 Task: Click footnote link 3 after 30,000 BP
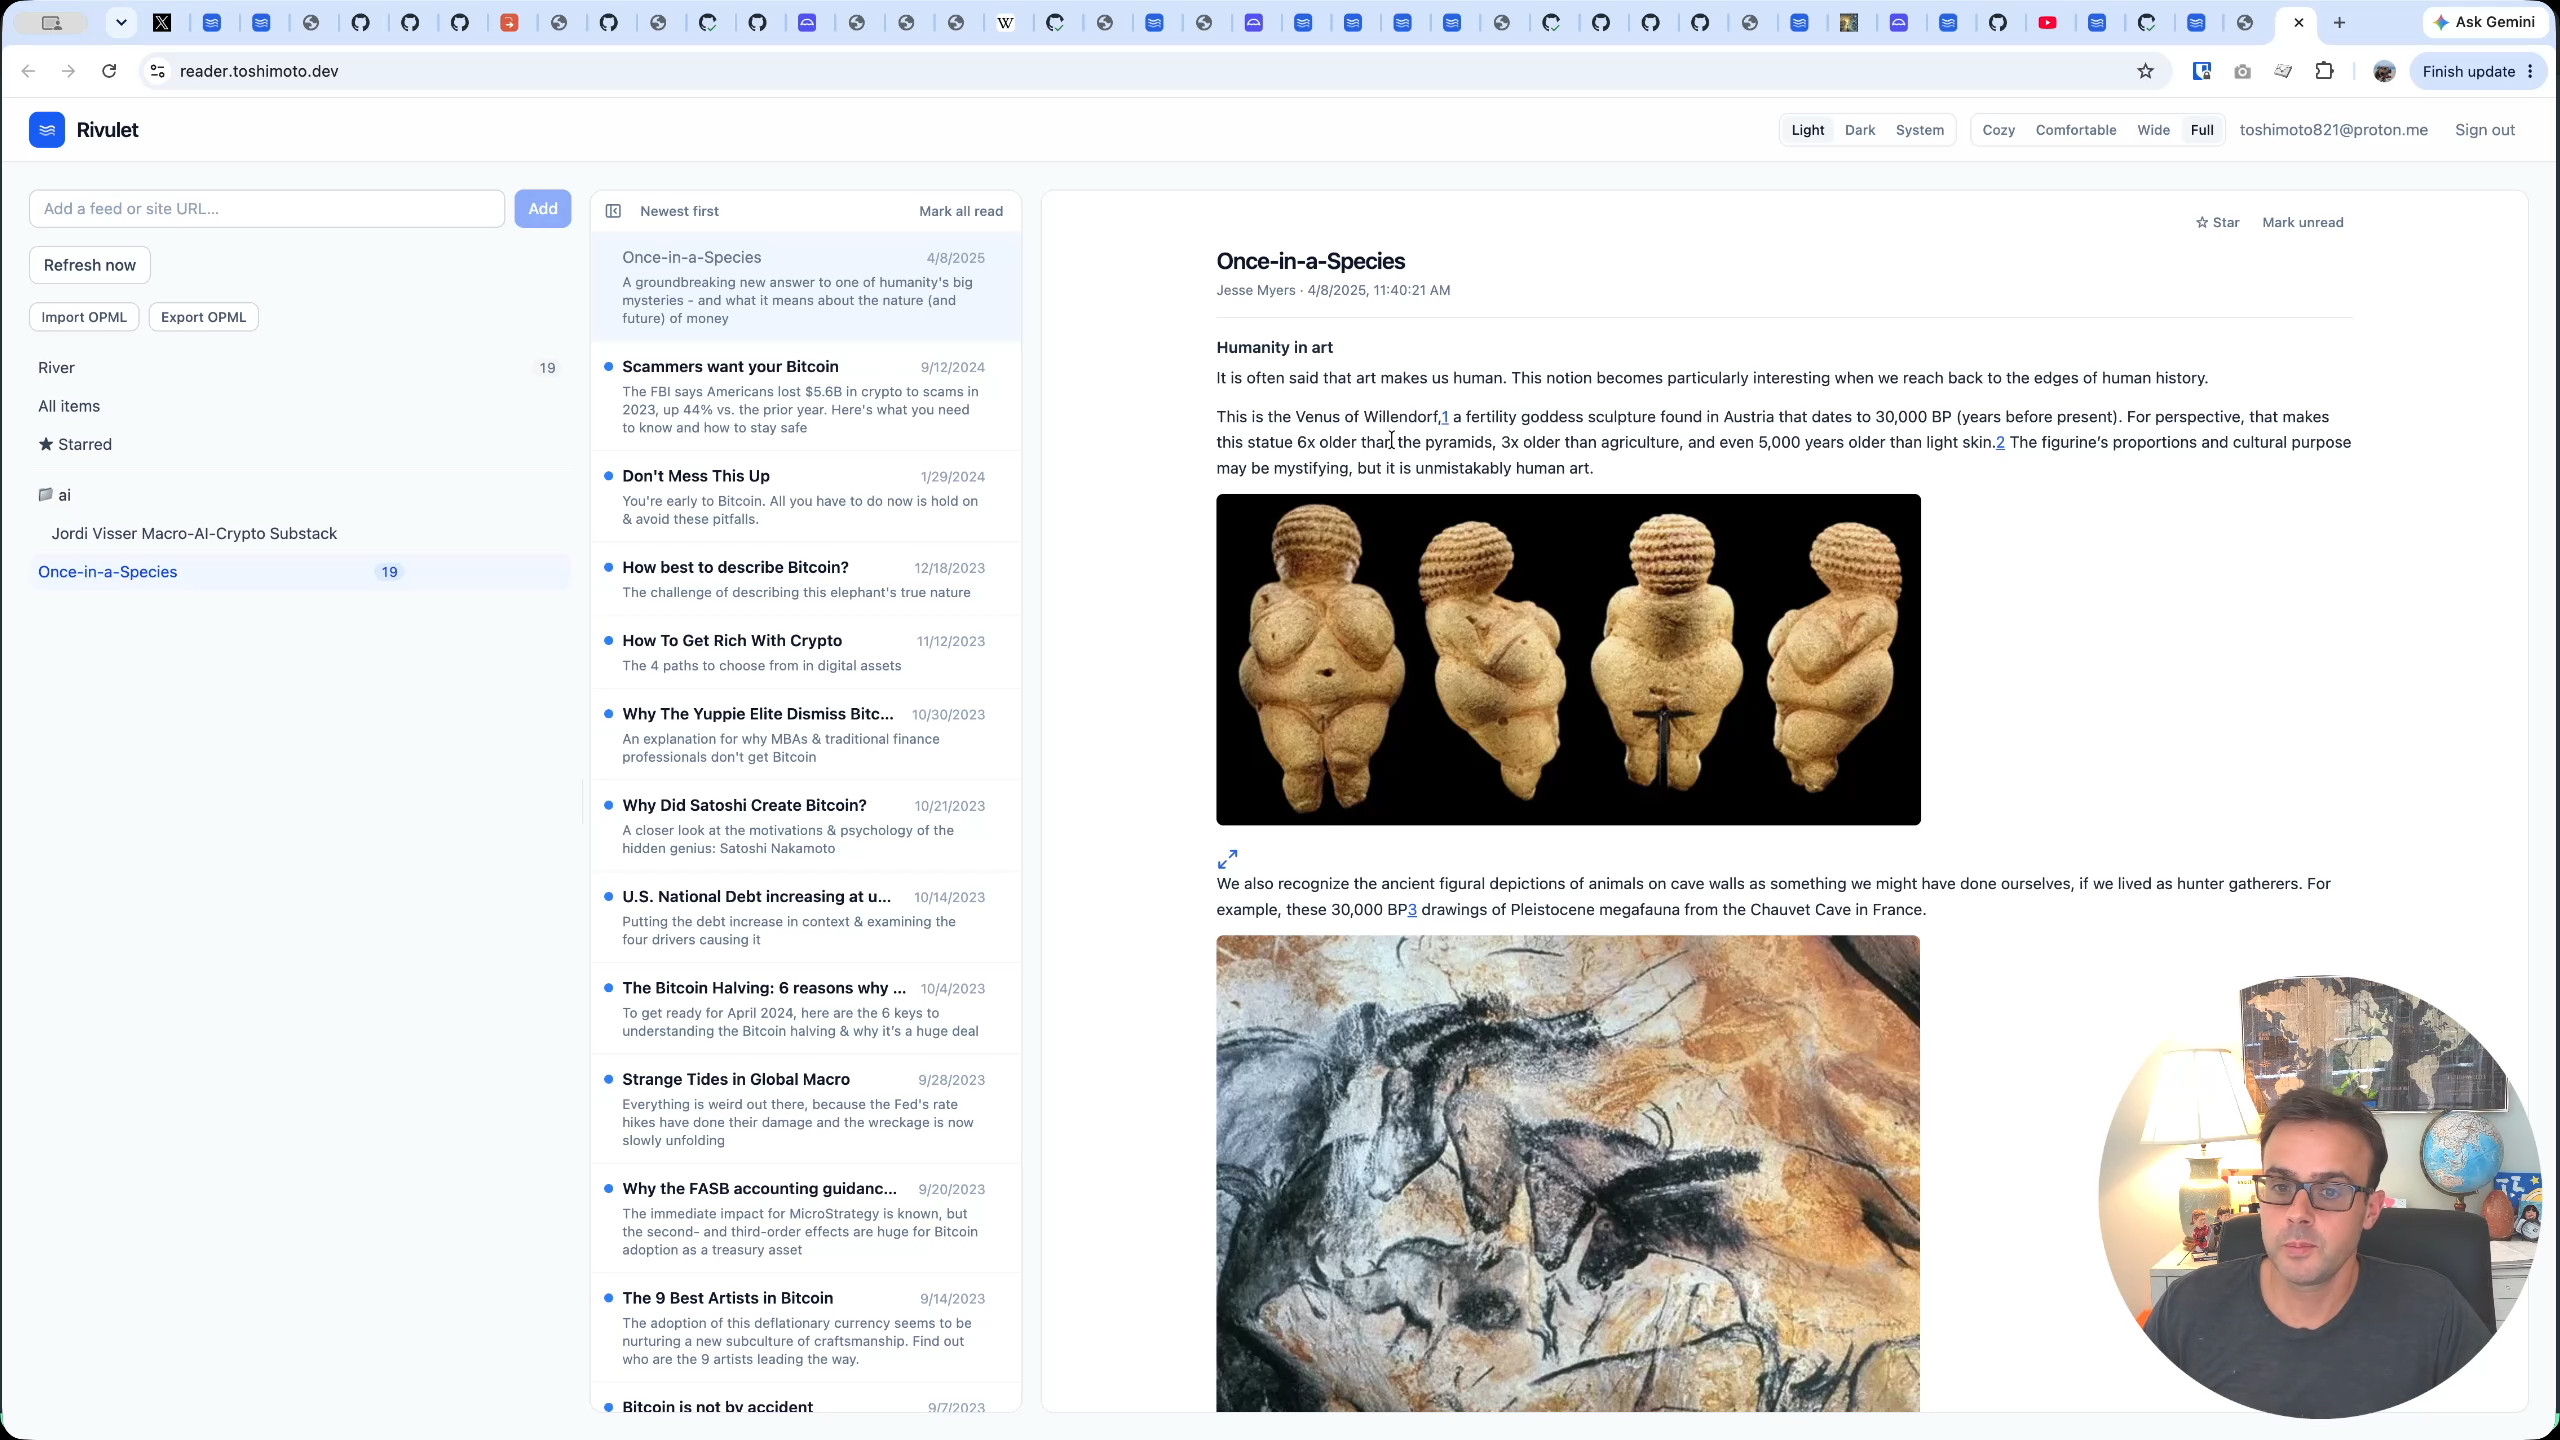(x=1412, y=910)
